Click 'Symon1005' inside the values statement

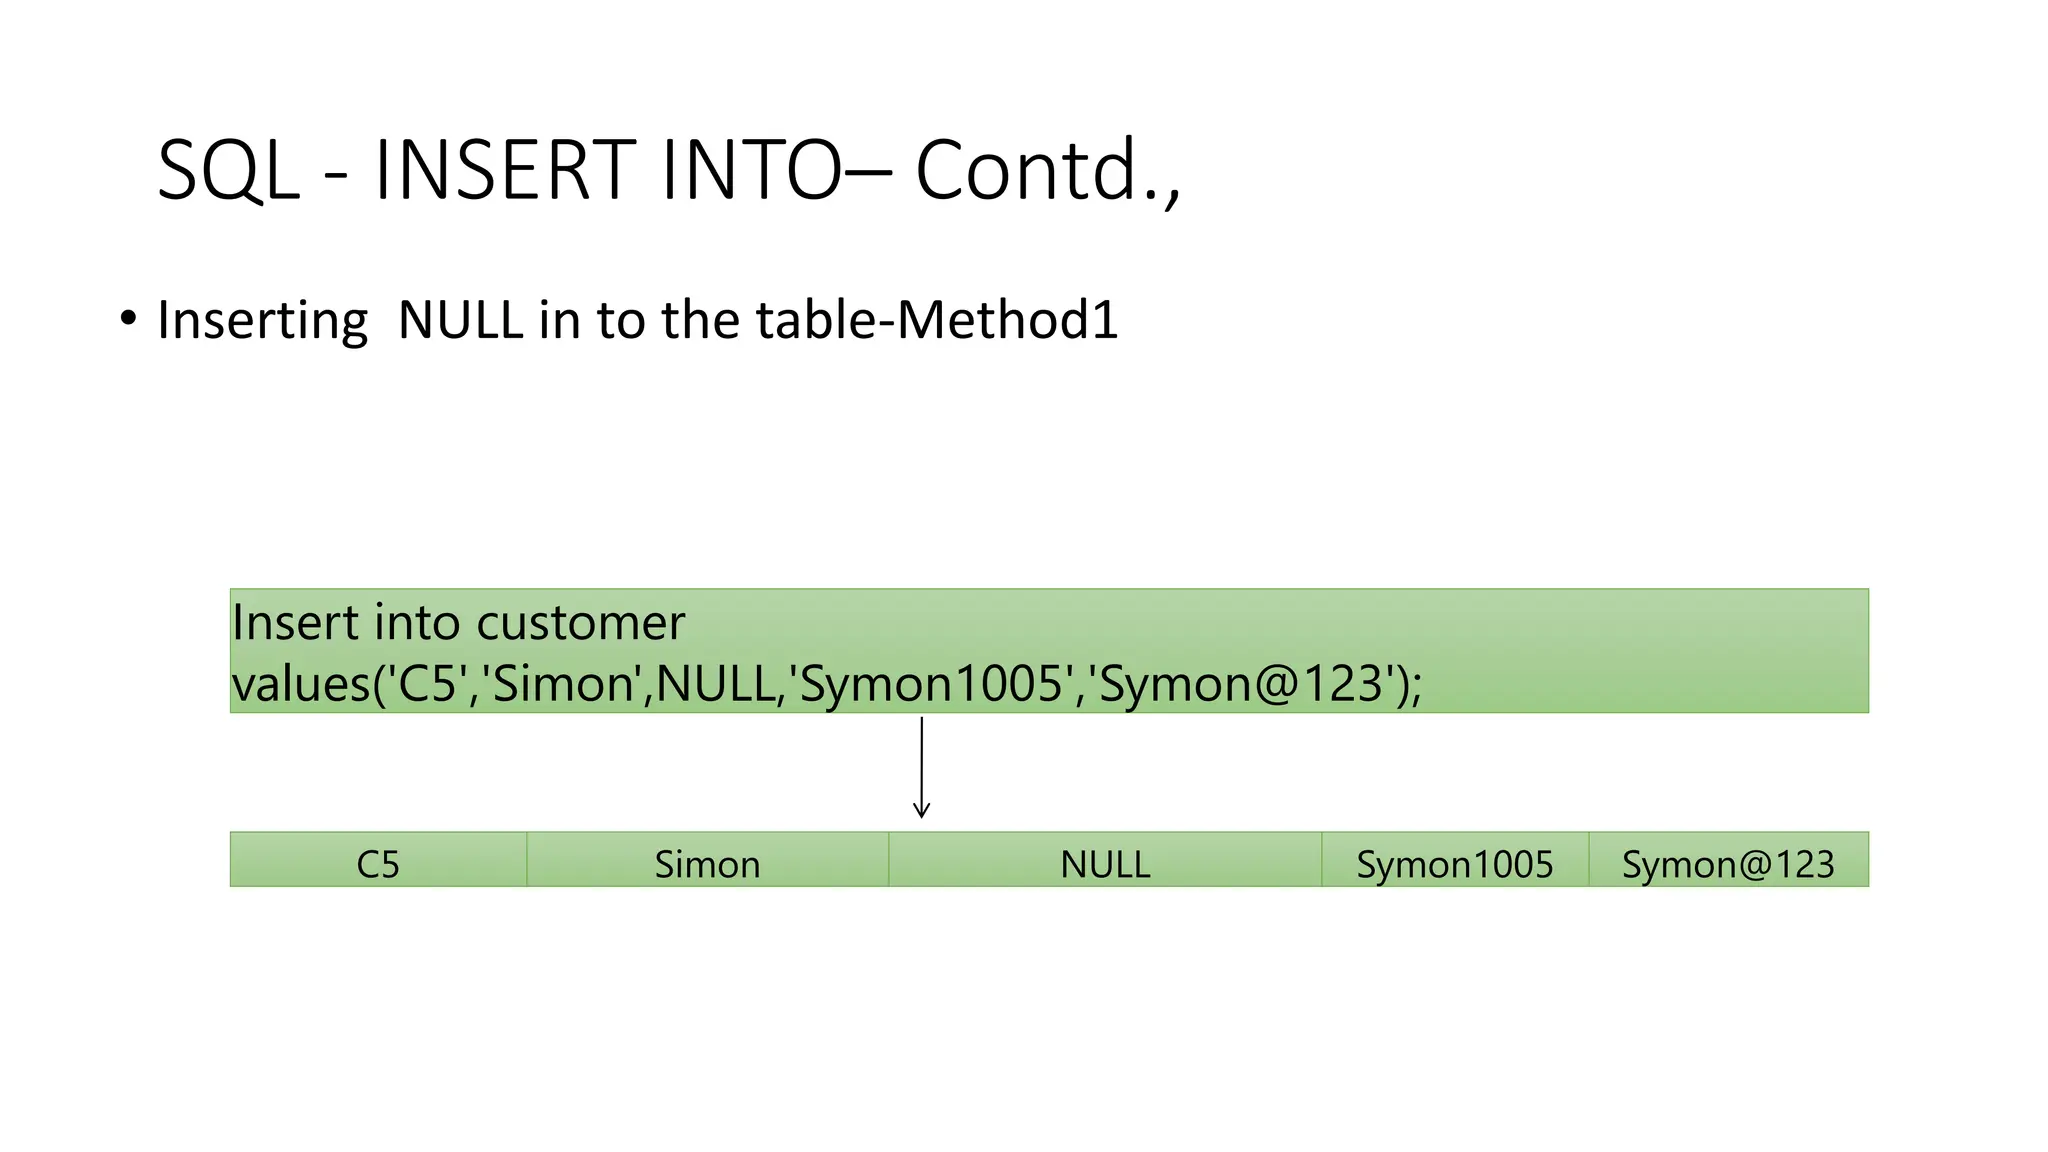click(931, 685)
